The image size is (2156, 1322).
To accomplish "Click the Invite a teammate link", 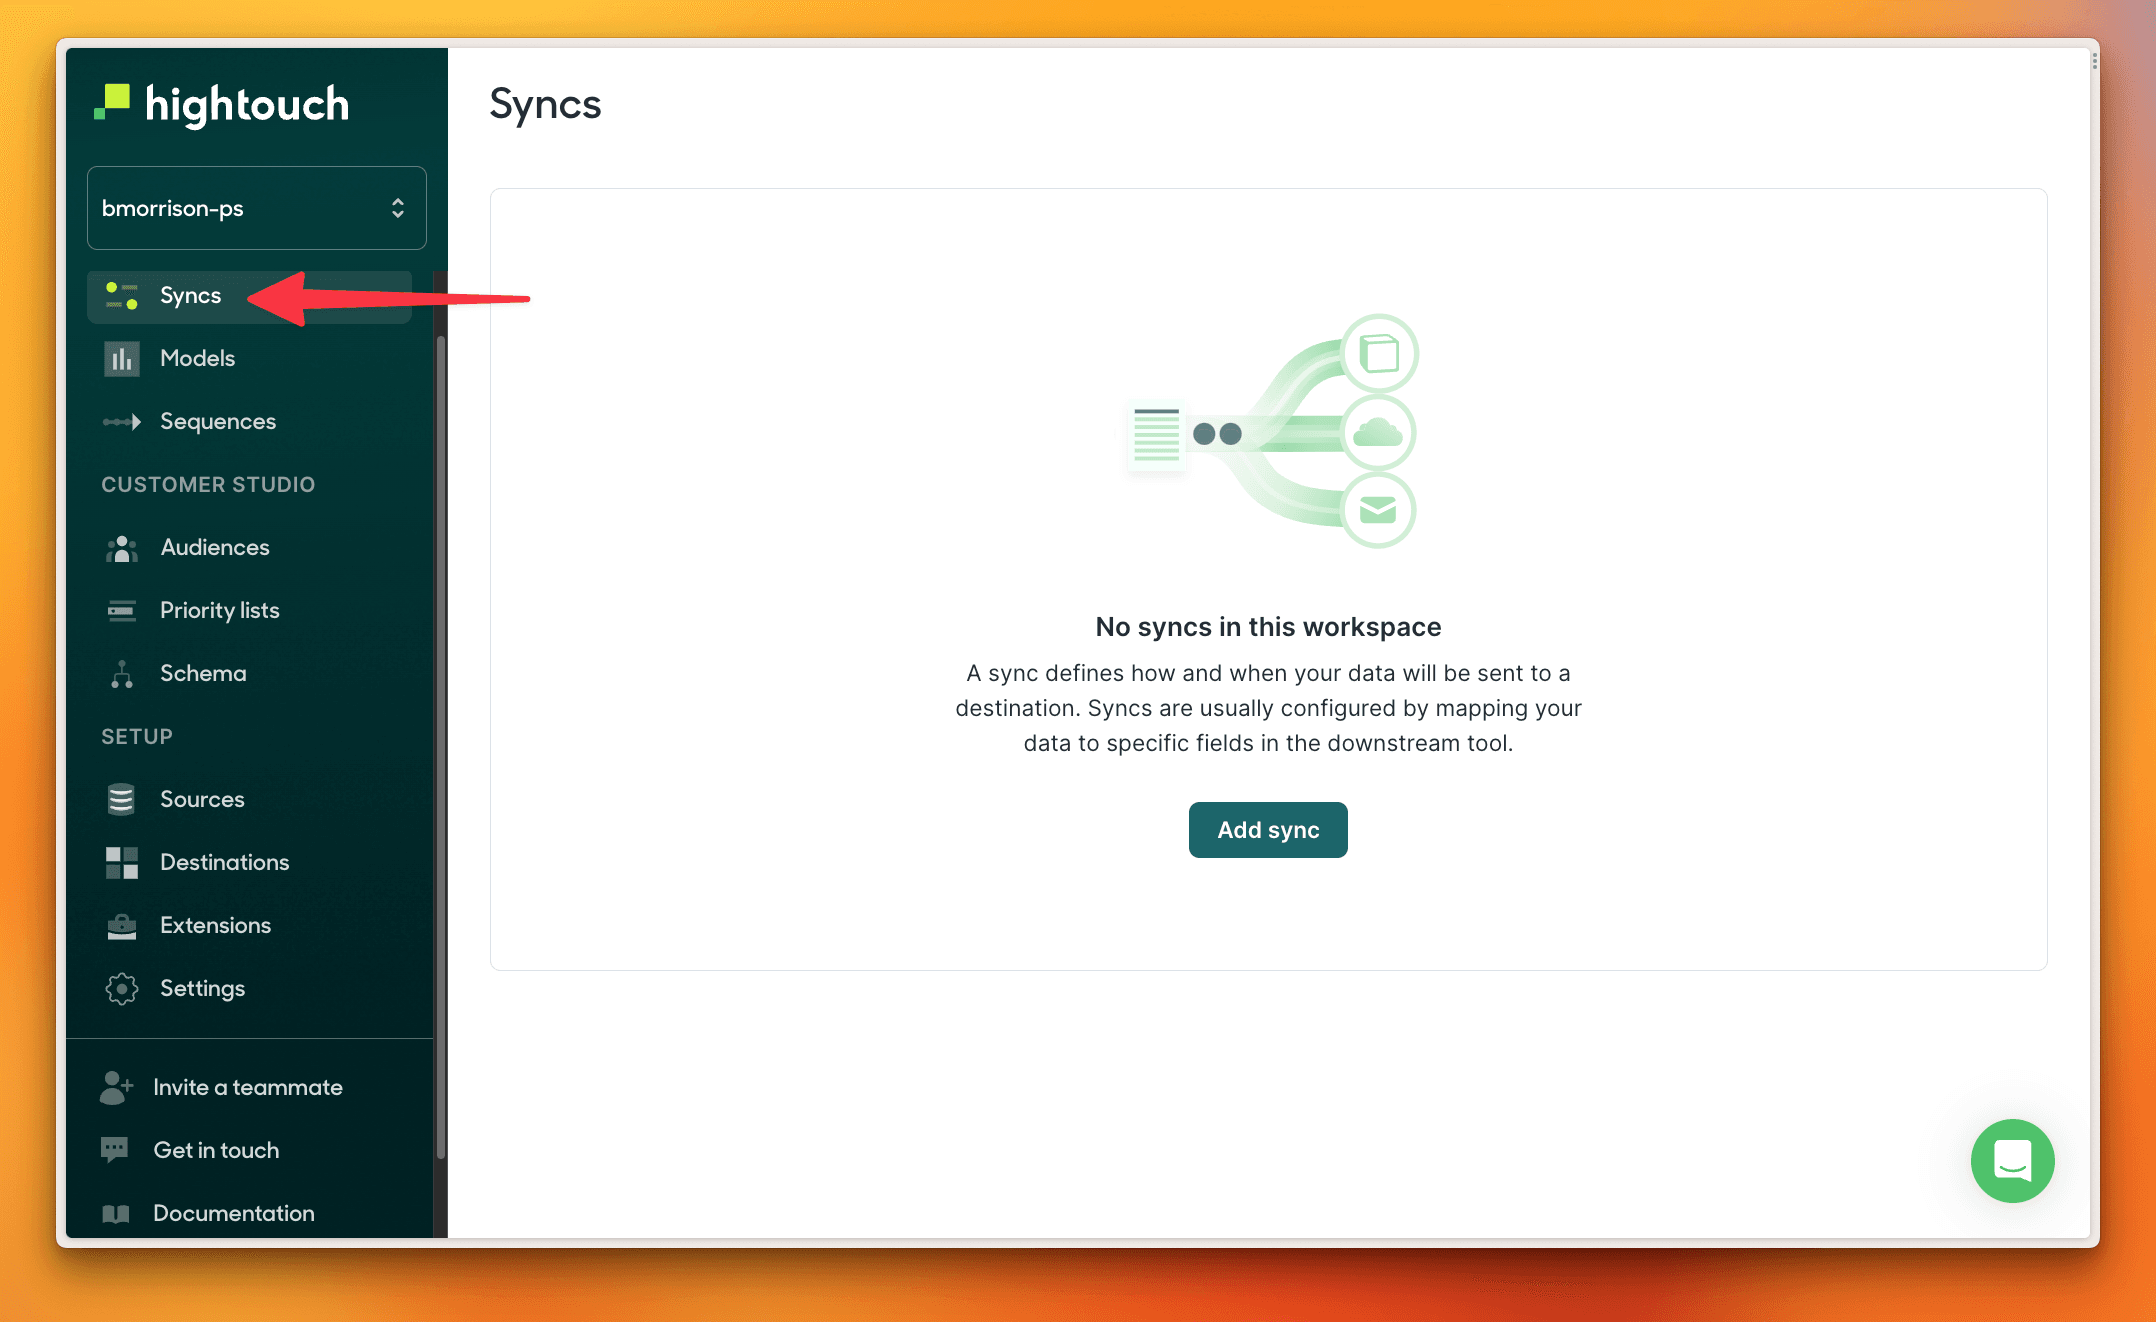I will pos(248,1086).
